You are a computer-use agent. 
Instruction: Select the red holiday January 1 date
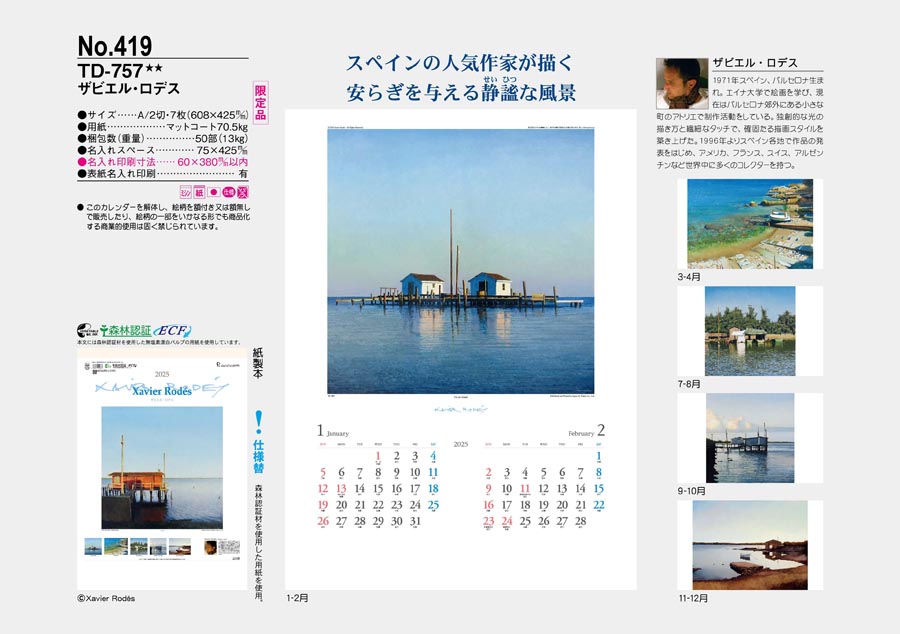pos(378,457)
